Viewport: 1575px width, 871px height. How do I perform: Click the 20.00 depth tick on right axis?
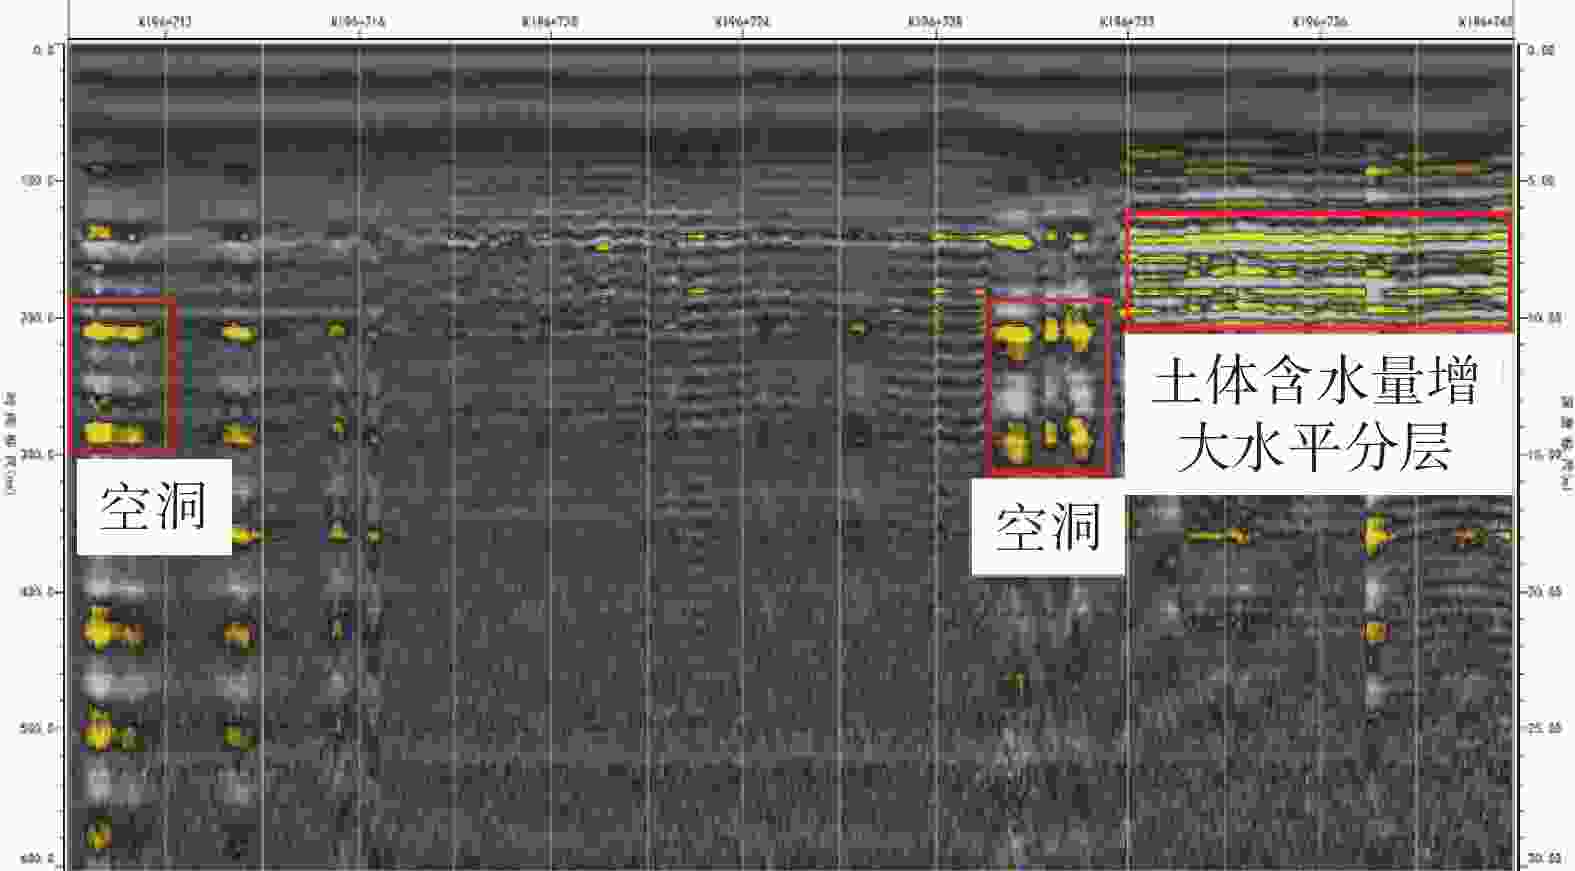point(1541,592)
